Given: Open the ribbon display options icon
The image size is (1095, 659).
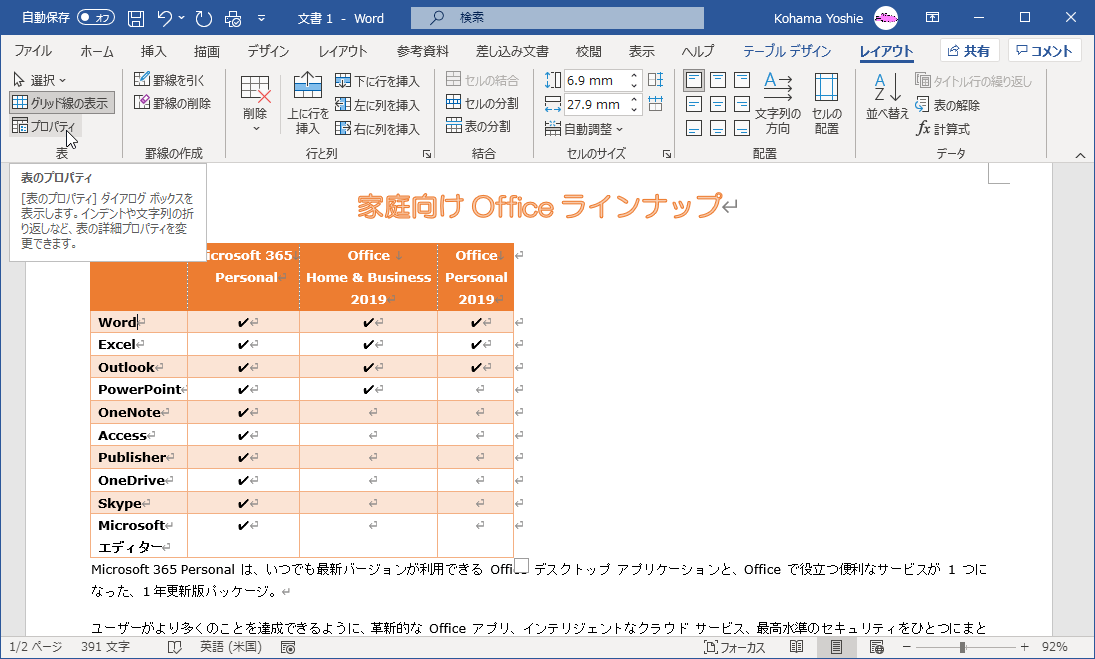Looking at the screenshot, I should 932,17.
